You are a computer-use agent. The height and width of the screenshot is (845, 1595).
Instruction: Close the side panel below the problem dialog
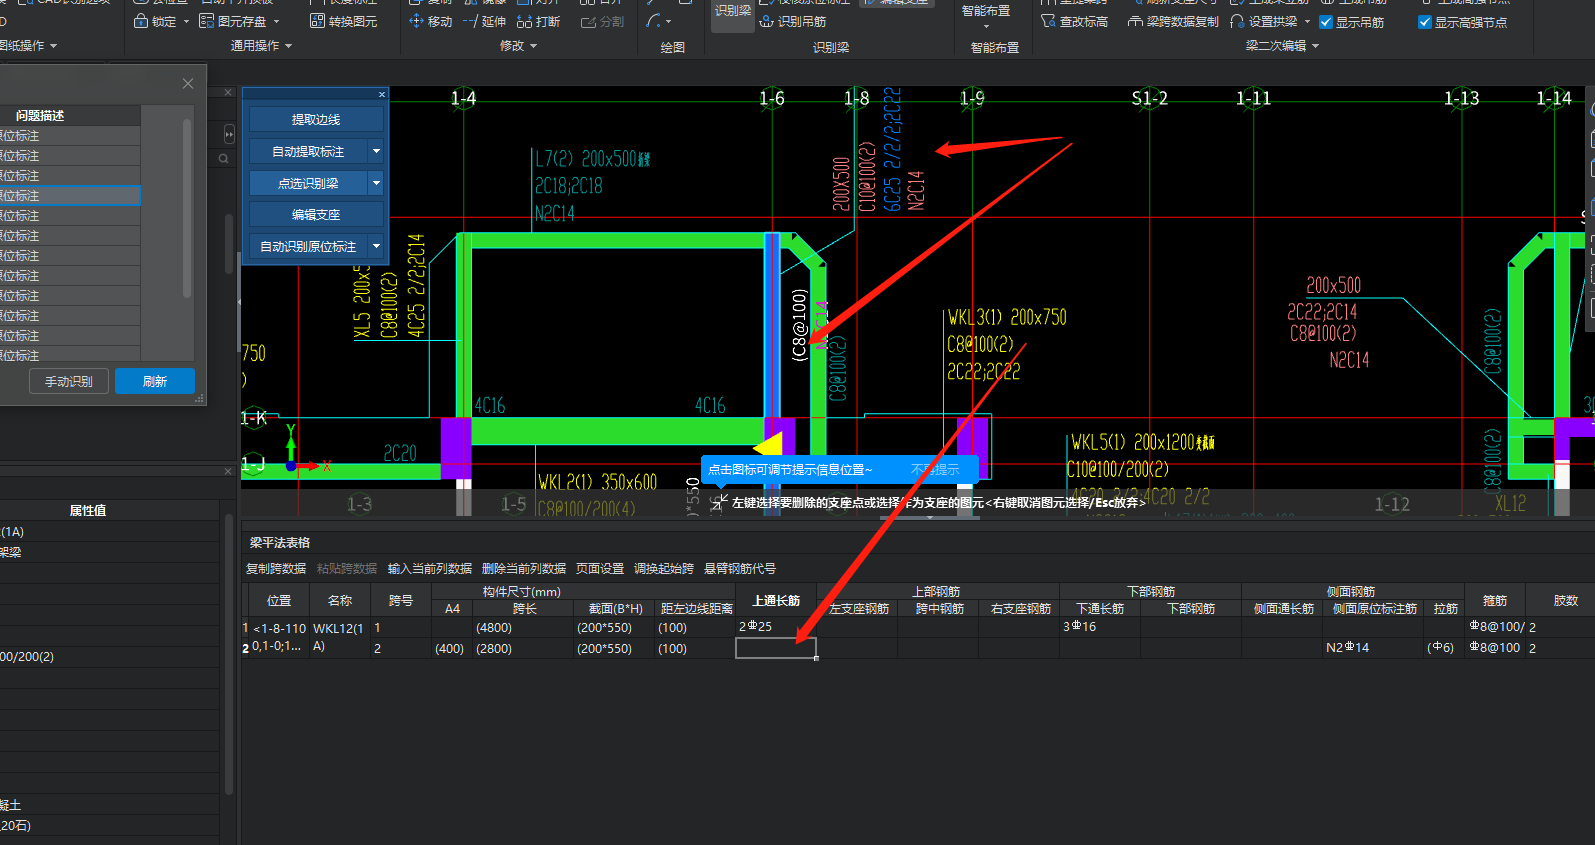pyautogui.click(x=228, y=92)
